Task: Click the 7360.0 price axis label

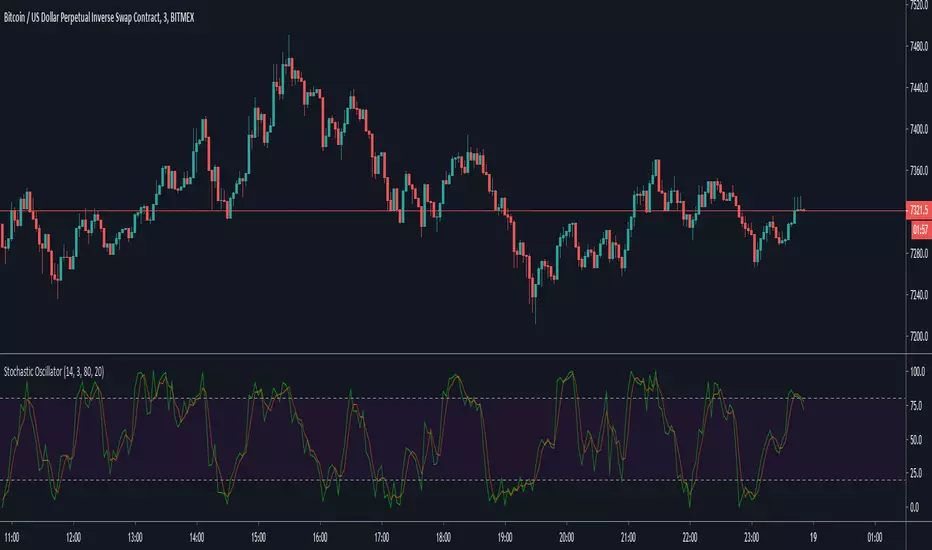Action: click(x=919, y=171)
